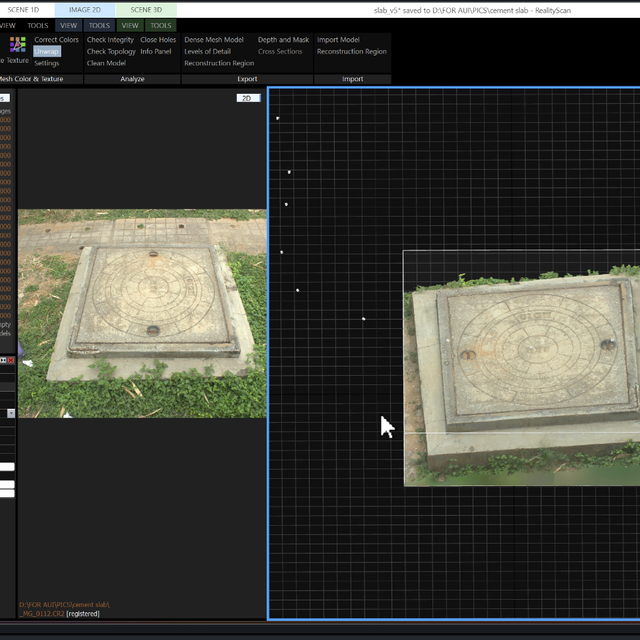Click the first white input field in the left panel

[7, 467]
